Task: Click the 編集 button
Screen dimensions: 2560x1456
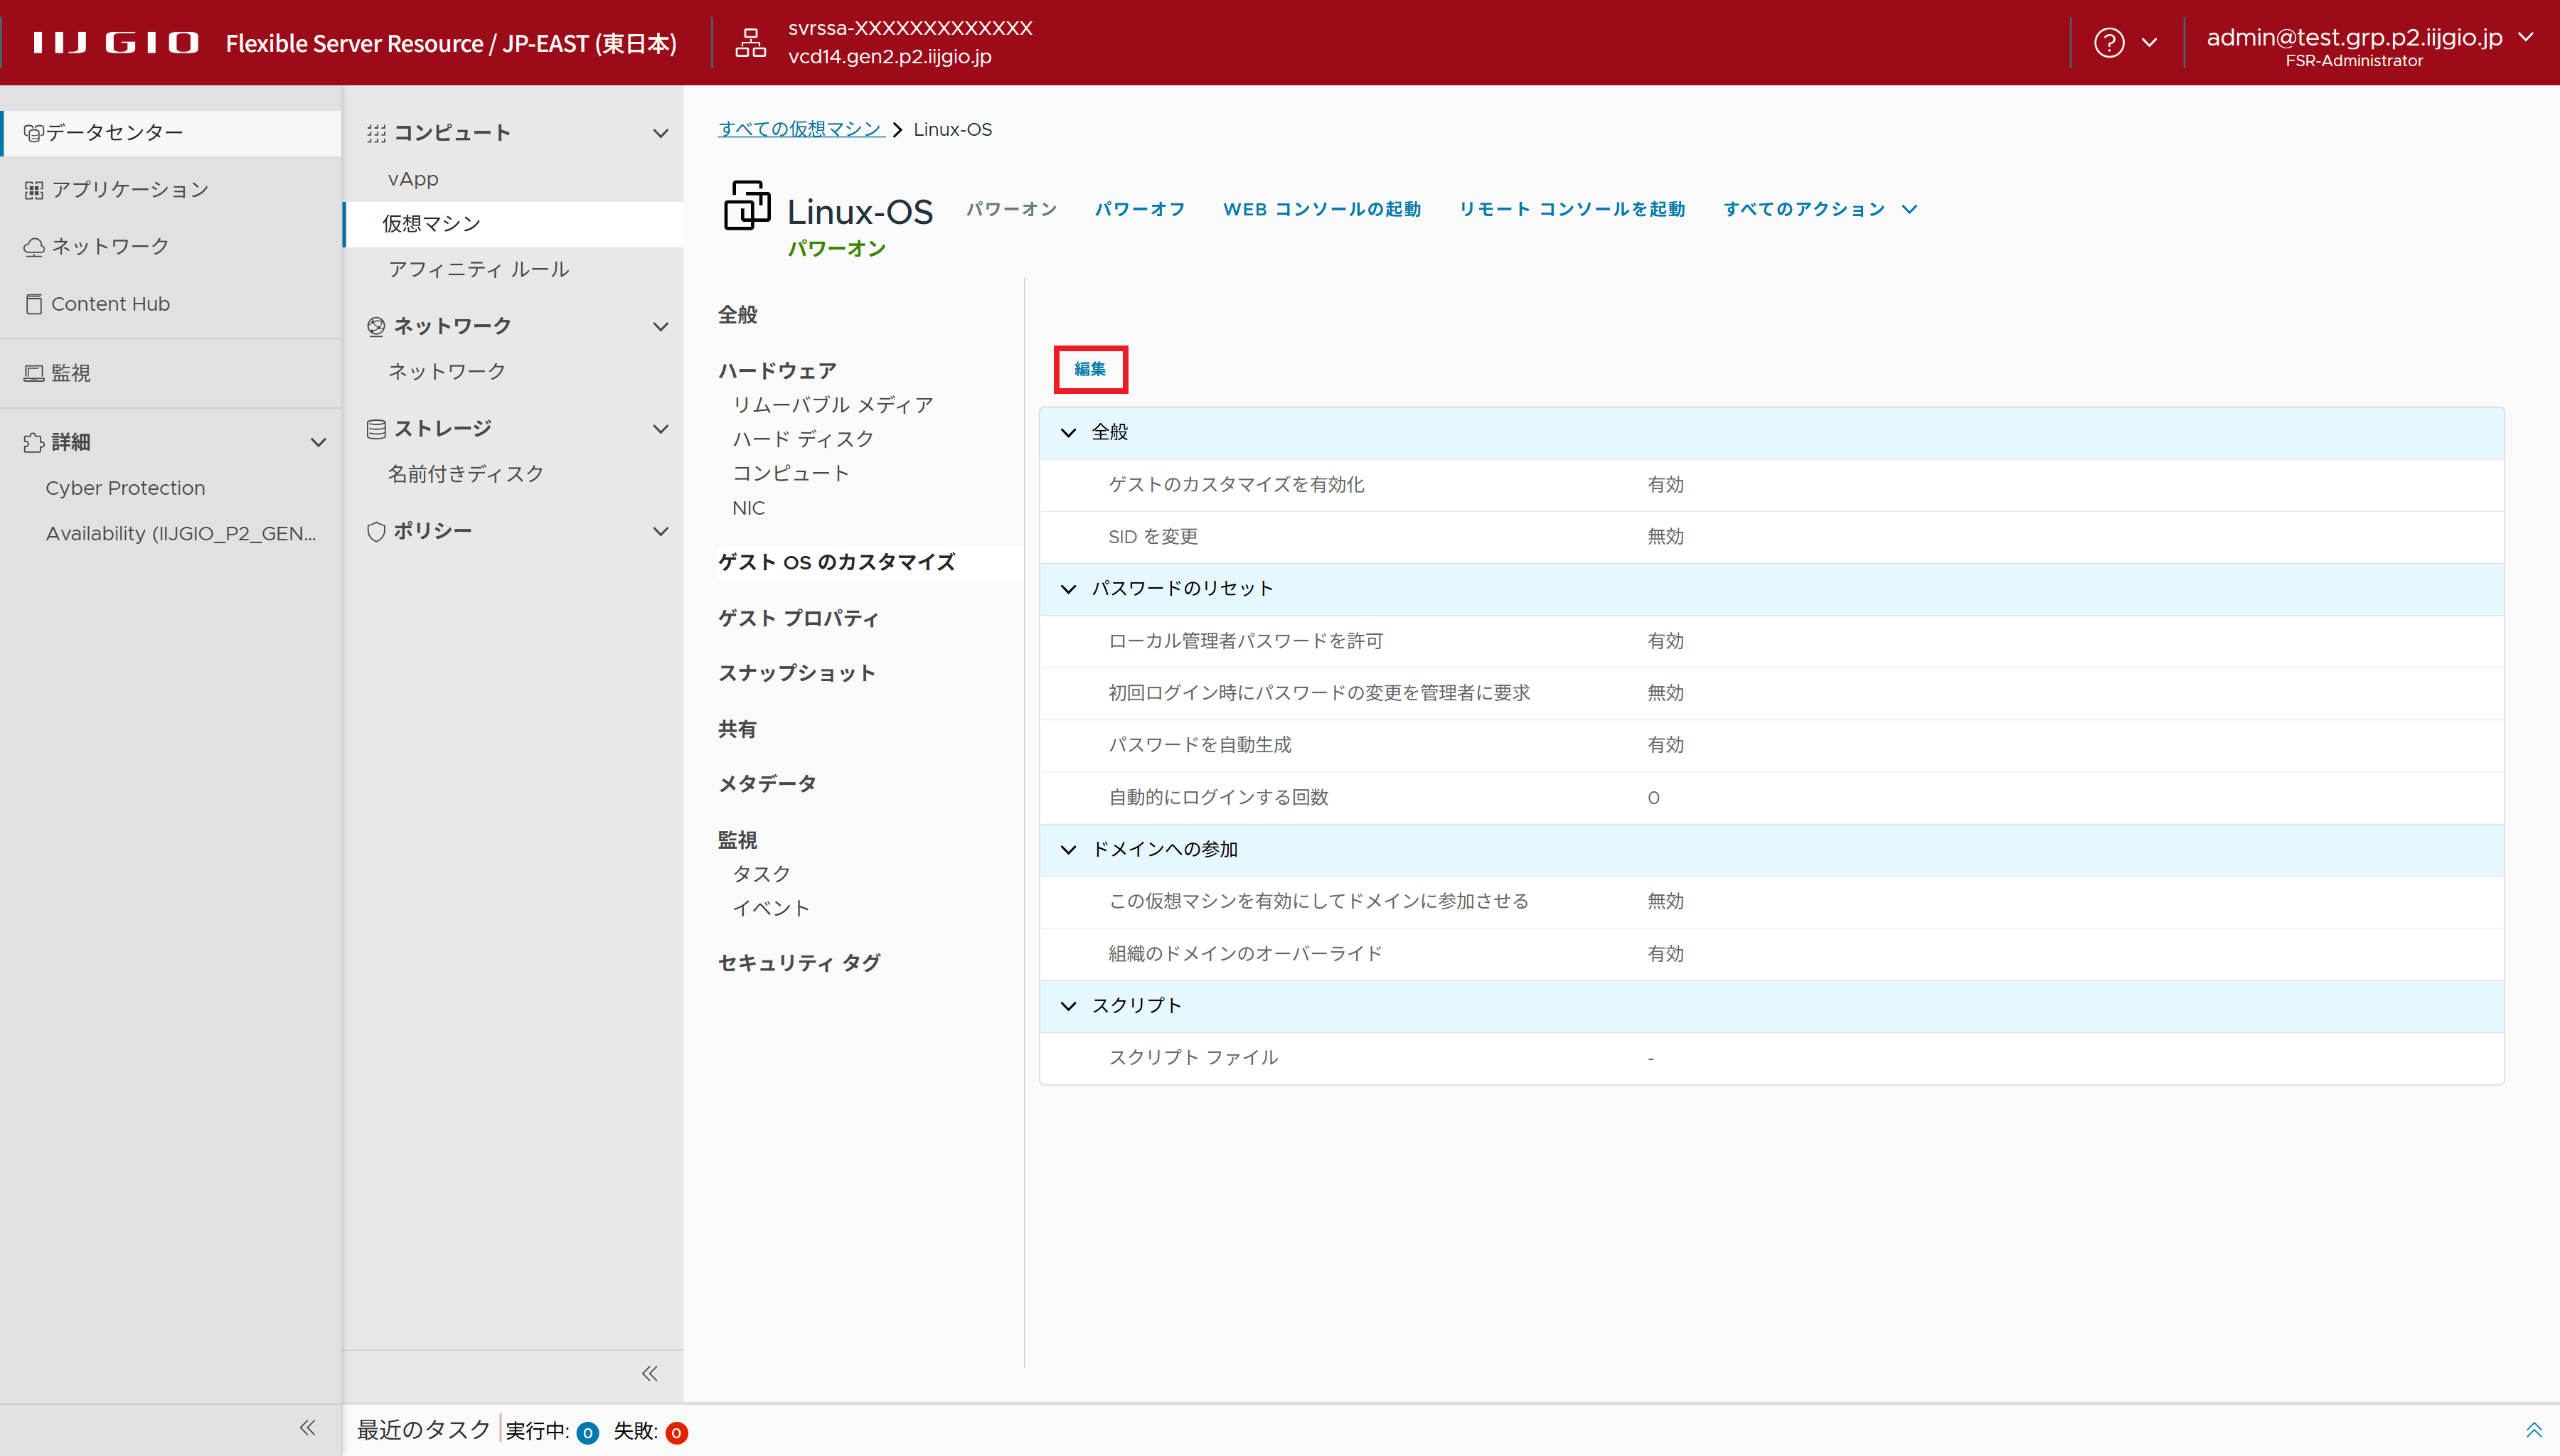Action: click(x=1090, y=369)
